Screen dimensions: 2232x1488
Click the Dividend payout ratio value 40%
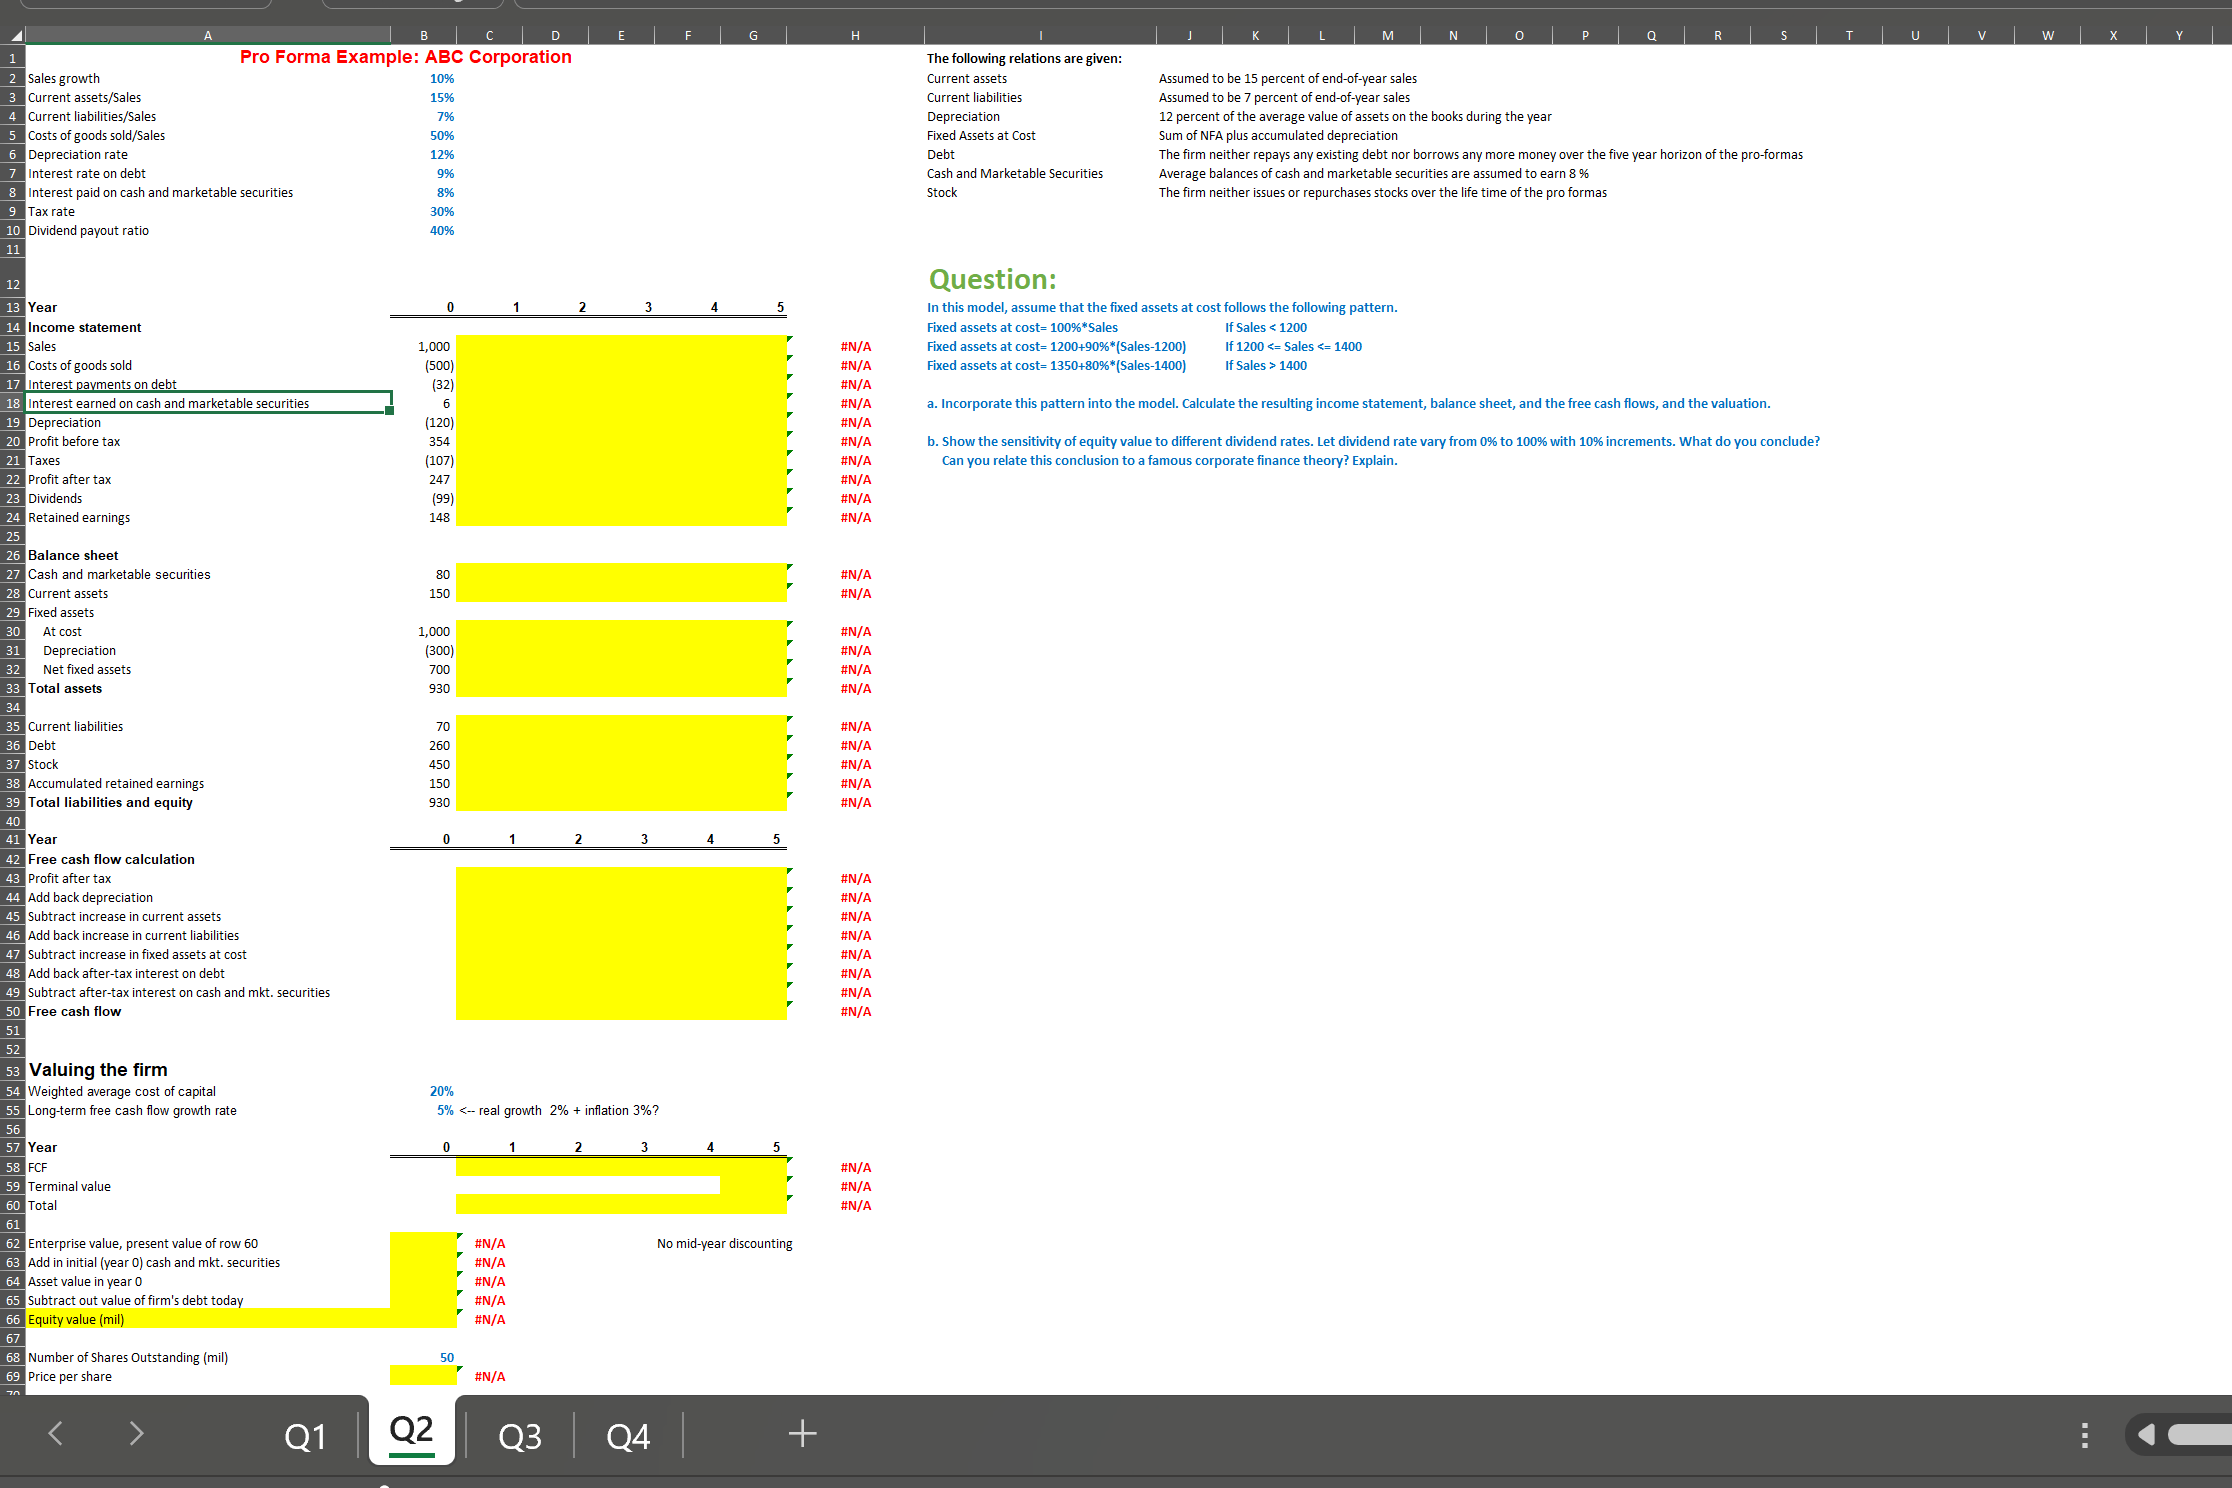click(442, 230)
